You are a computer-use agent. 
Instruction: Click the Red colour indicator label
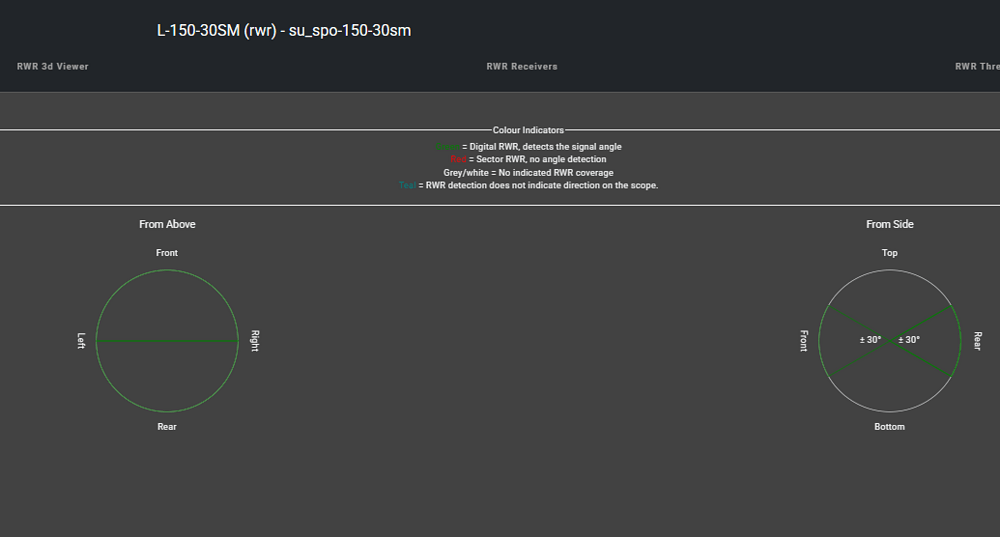click(458, 160)
